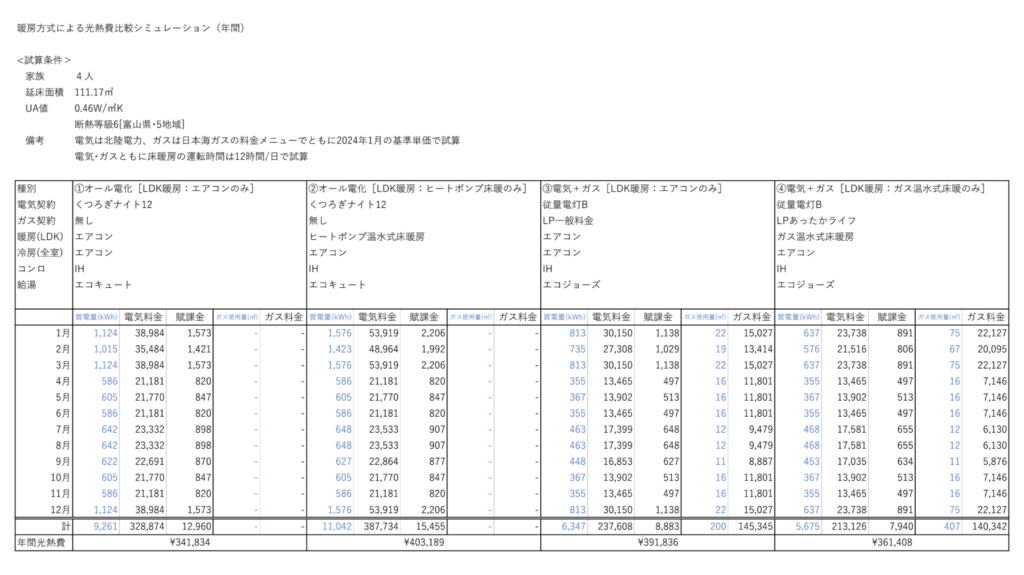The height and width of the screenshot is (575, 1024).
Task: Click the 家族 label
Action: (x=35, y=76)
